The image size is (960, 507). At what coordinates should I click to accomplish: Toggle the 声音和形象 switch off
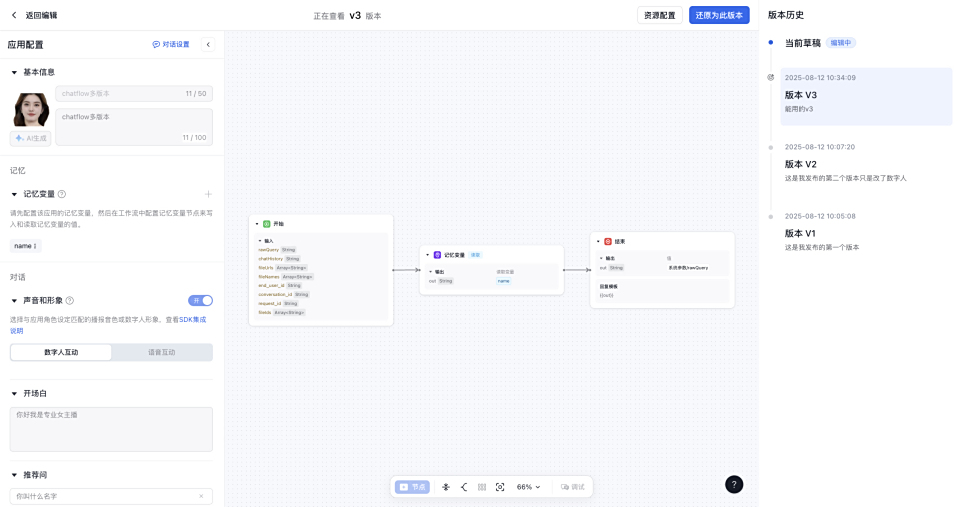200,300
